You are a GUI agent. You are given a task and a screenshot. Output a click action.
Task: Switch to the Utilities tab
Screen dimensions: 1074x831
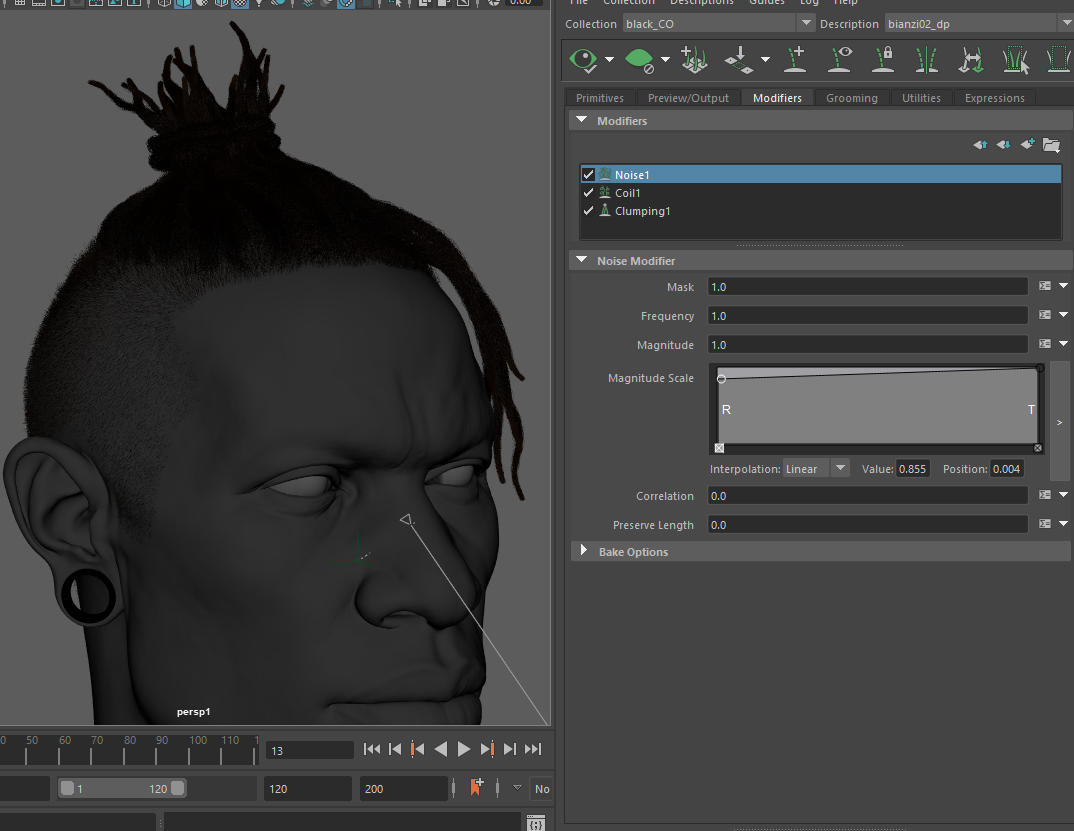(x=921, y=98)
